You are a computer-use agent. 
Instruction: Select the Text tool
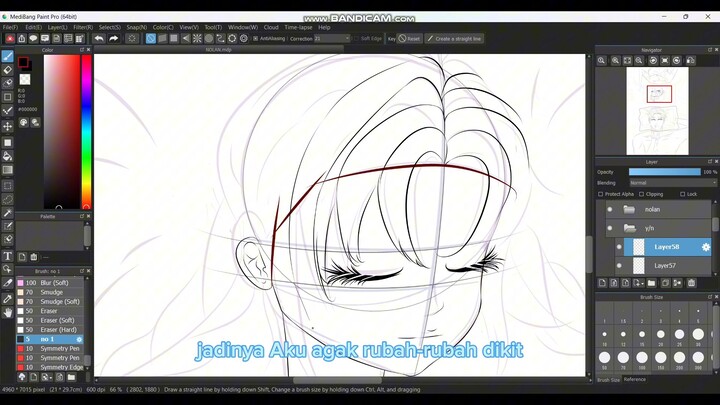click(7, 256)
